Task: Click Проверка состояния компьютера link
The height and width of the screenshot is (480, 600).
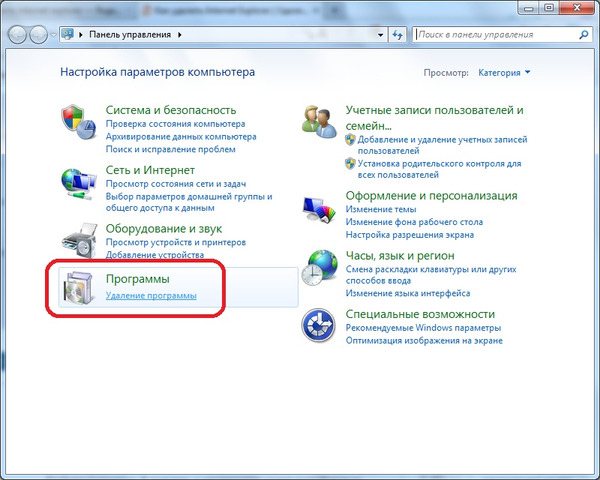Action: pos(175,124)
